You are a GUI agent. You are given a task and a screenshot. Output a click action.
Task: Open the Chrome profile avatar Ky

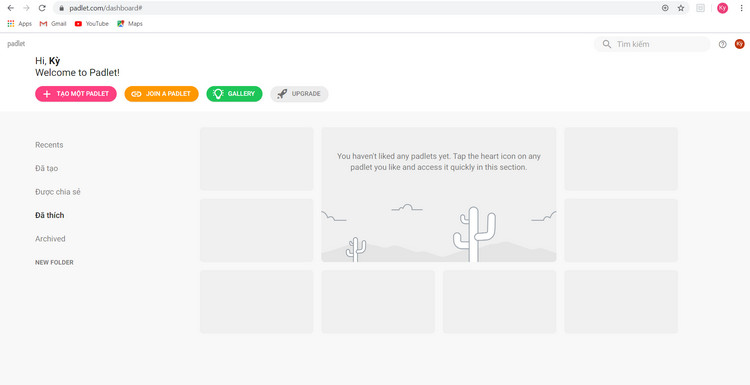[722, 8]
